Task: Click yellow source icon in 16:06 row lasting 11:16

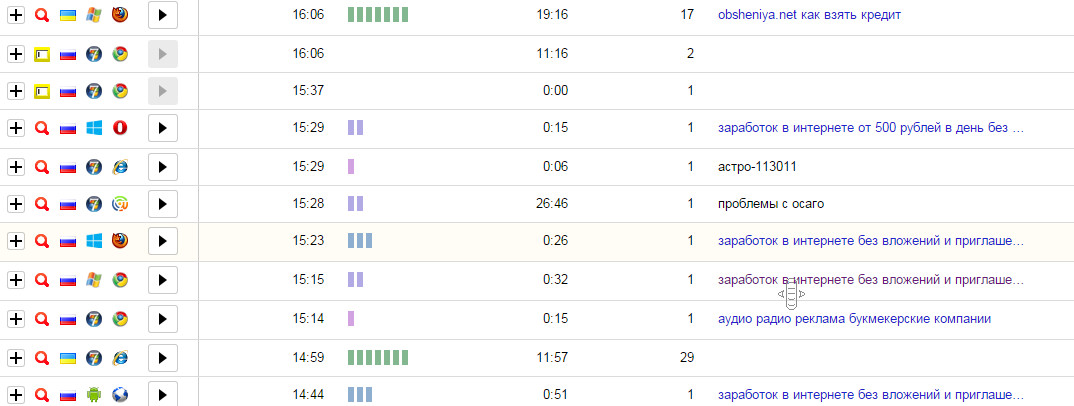Action: pyautogui.click(x=42, y=54)
